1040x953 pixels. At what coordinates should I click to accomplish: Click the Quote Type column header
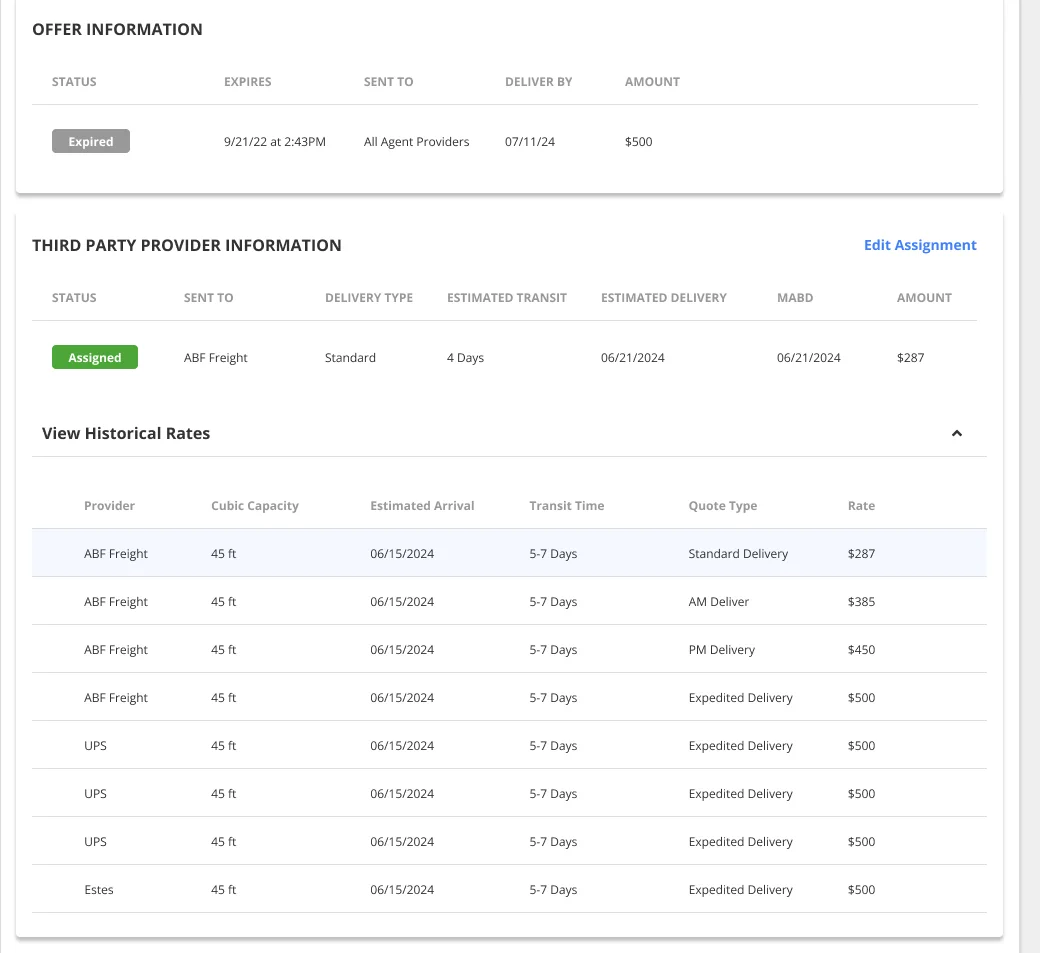coord(723,506)
